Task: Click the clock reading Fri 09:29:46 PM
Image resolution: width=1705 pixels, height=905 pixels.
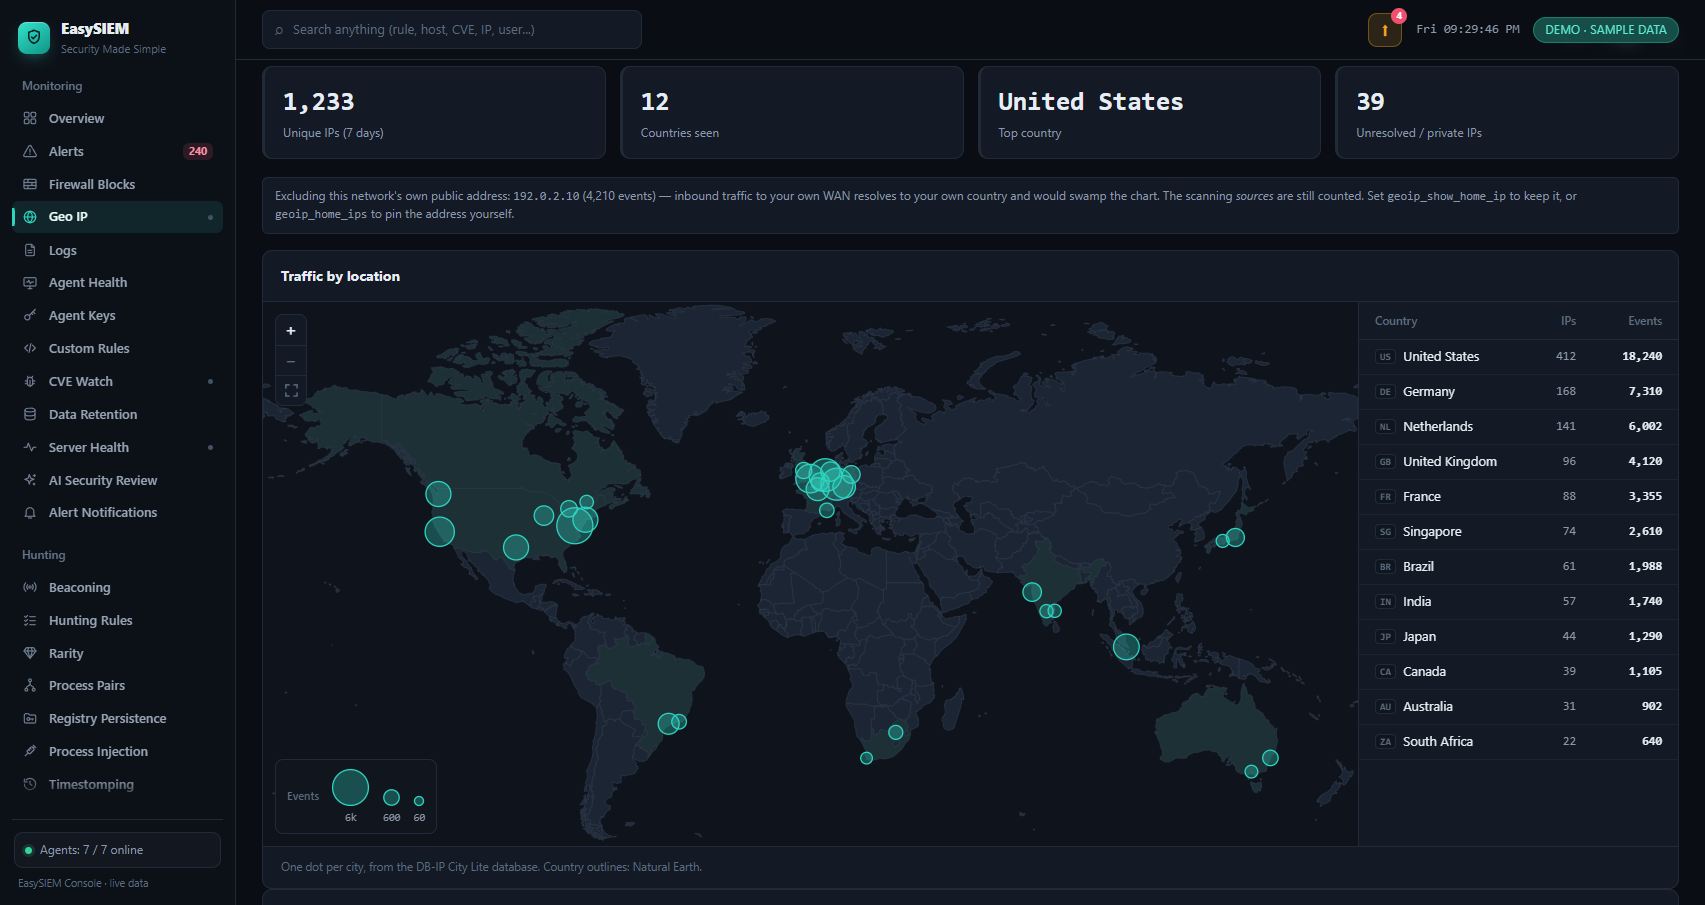Action: tap(1468, 30)
